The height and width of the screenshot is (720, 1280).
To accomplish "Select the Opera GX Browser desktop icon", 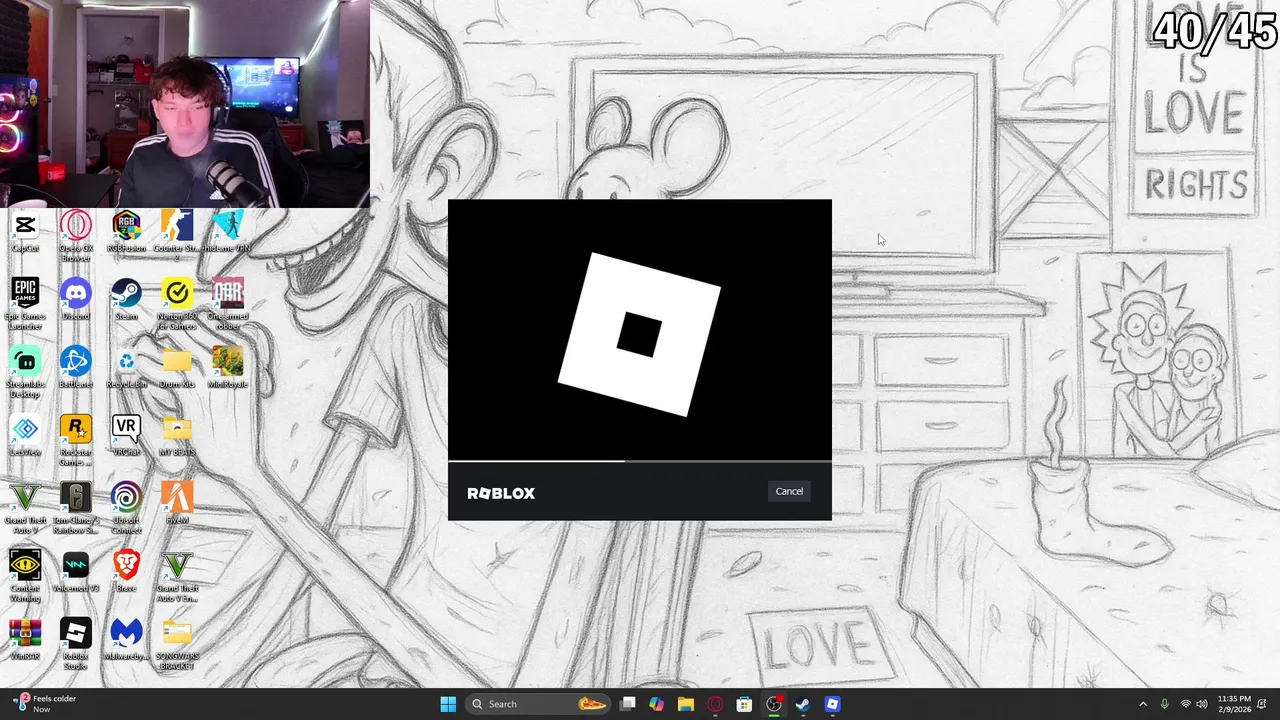I will [x=76, y=237].
